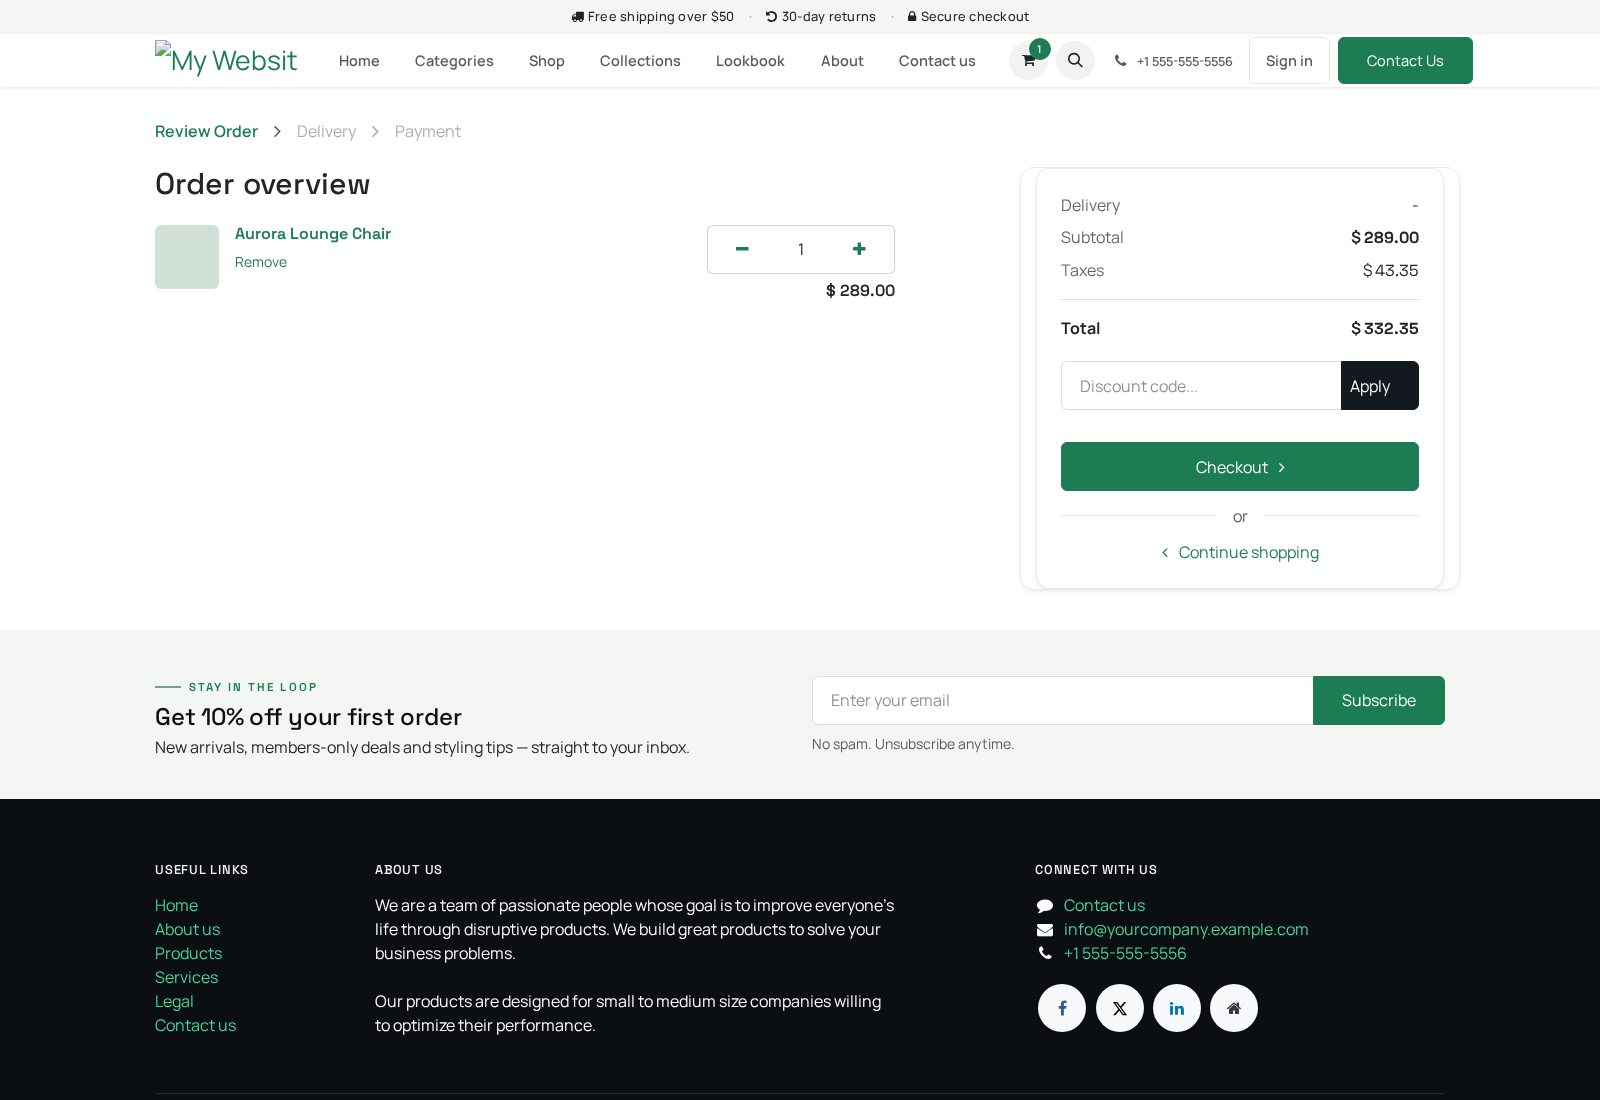Open Contact us under Useful Links
This screenshot has width=1600, height=1100.
(195, 1025)
